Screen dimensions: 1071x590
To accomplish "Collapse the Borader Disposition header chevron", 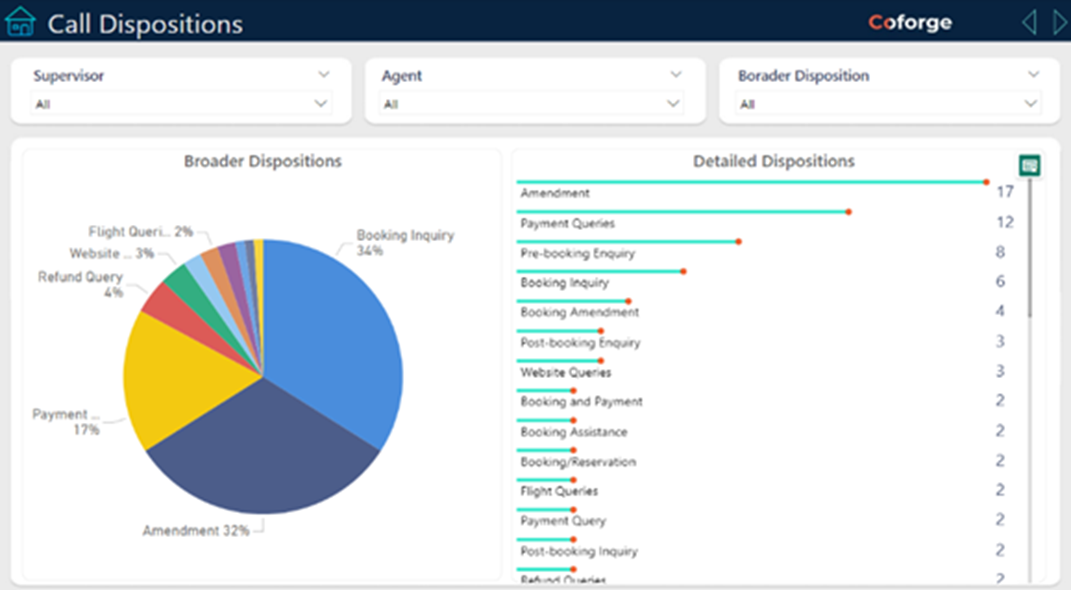I will point(1033,75).
